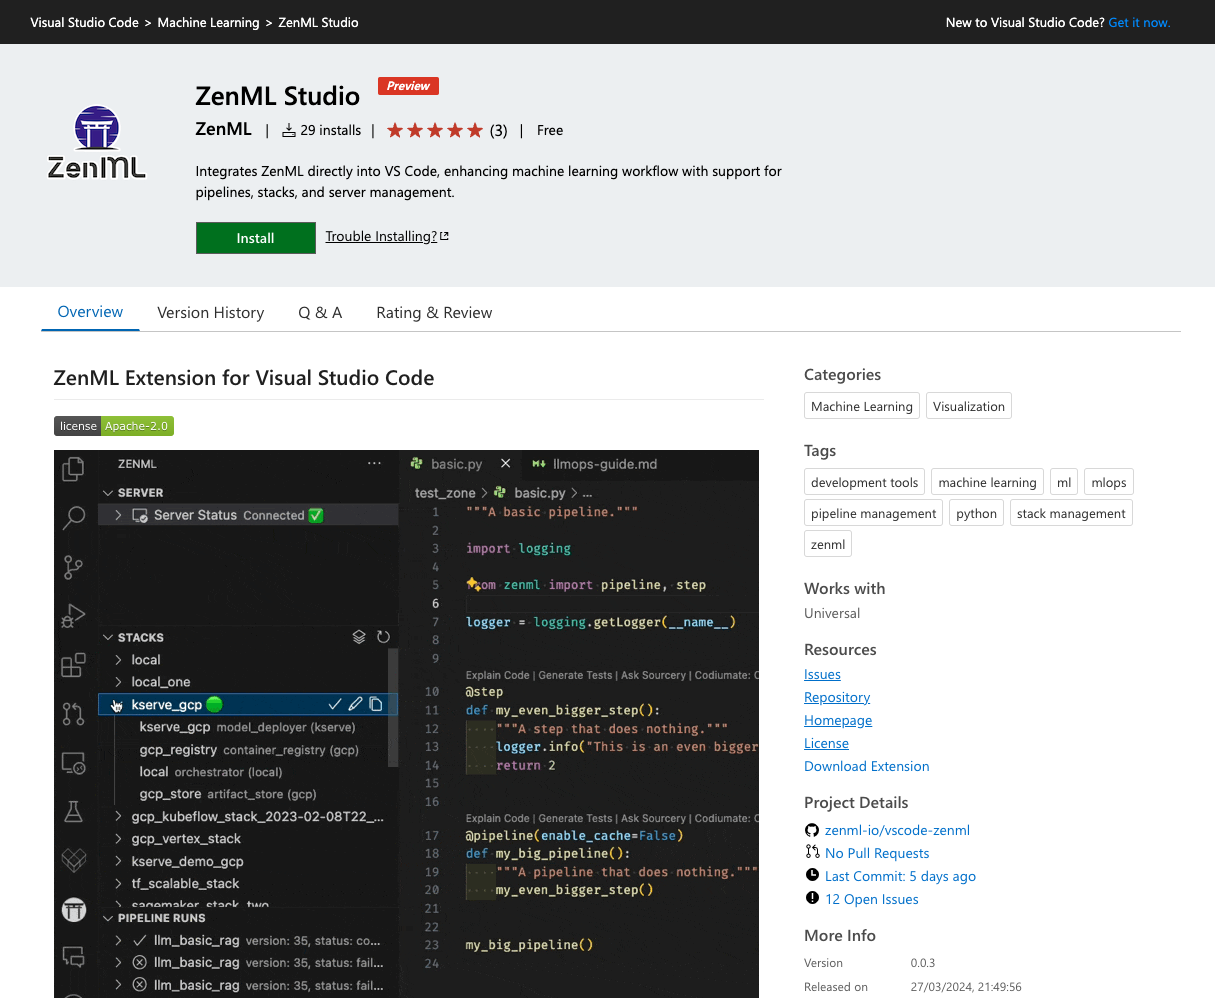Expand the local_one stack
The height and width of the screenshot is (998, 1215).
[x=119, y=682]
